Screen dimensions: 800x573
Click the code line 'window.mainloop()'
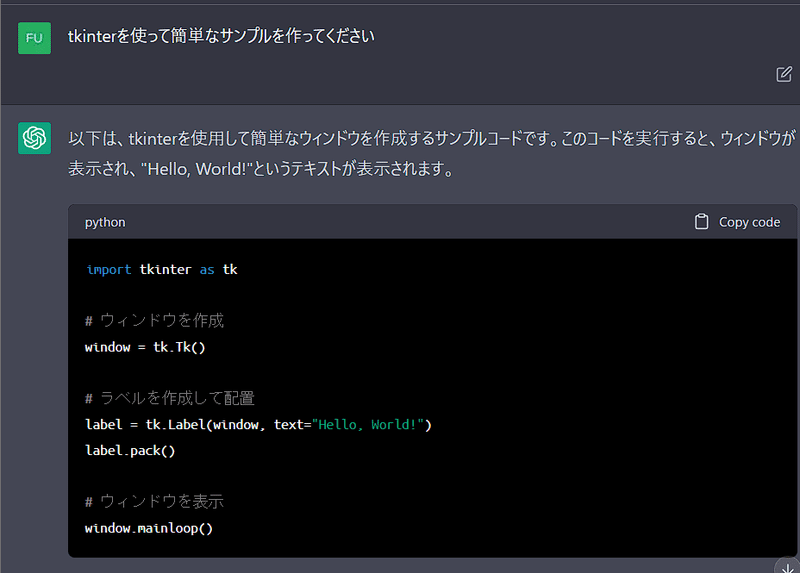(x=148, y=528)
